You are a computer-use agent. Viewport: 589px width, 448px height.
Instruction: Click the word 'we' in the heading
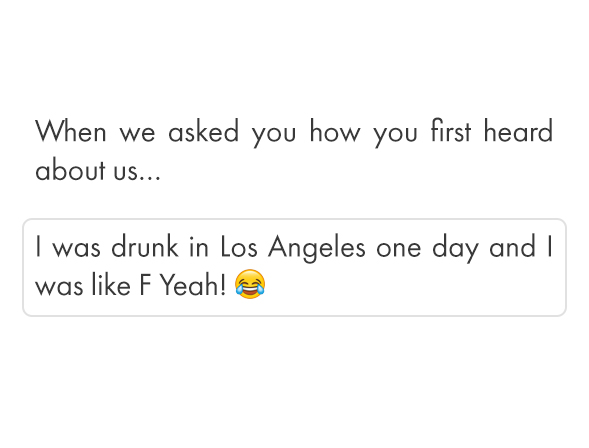[x=137, y=133]
